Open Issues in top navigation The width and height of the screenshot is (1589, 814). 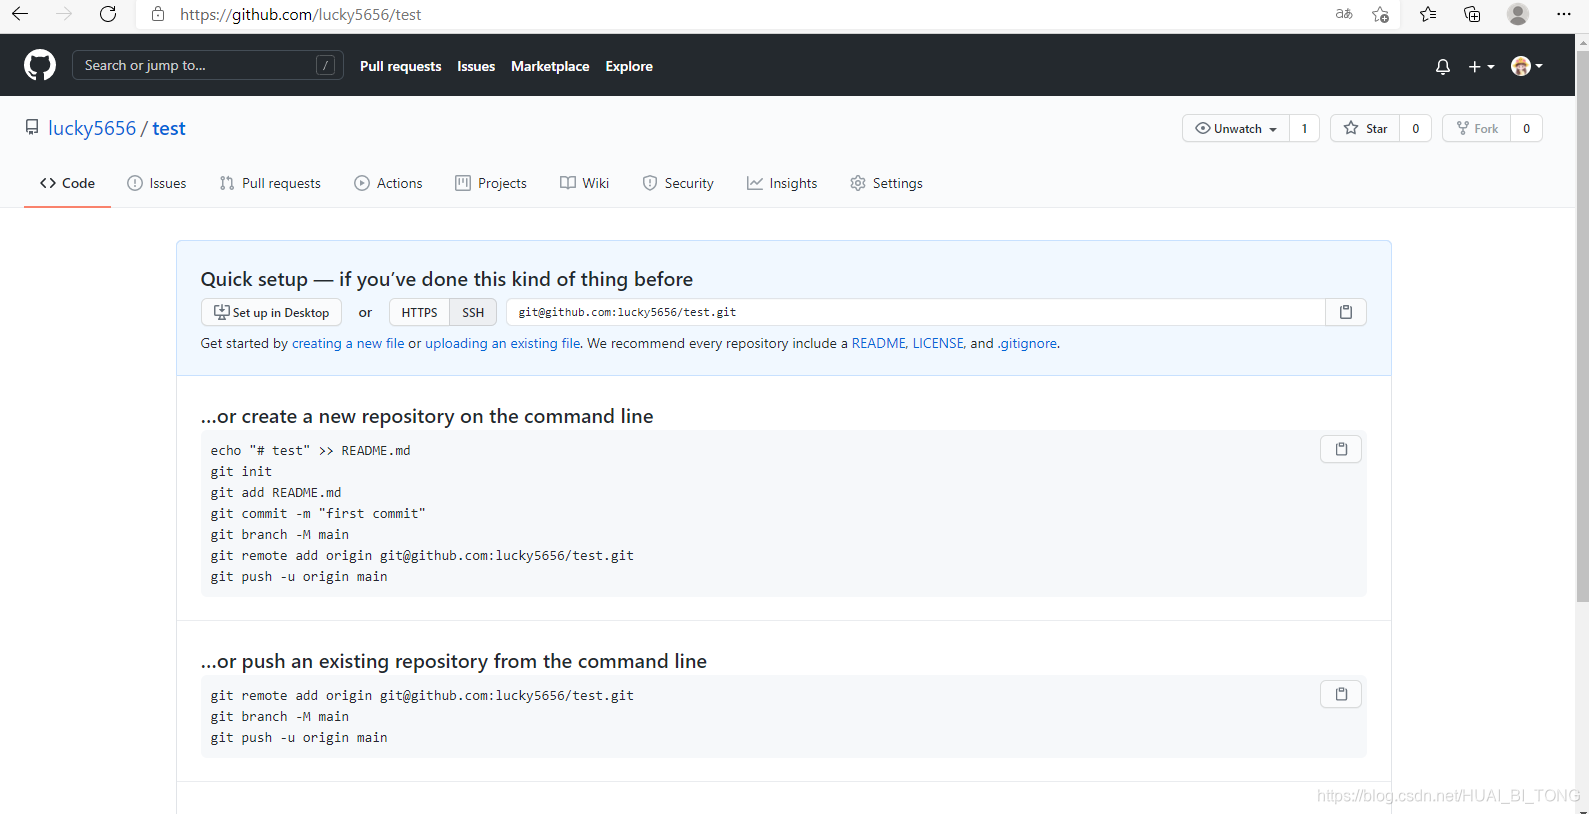pyautogui.click(x=476, y=66)
